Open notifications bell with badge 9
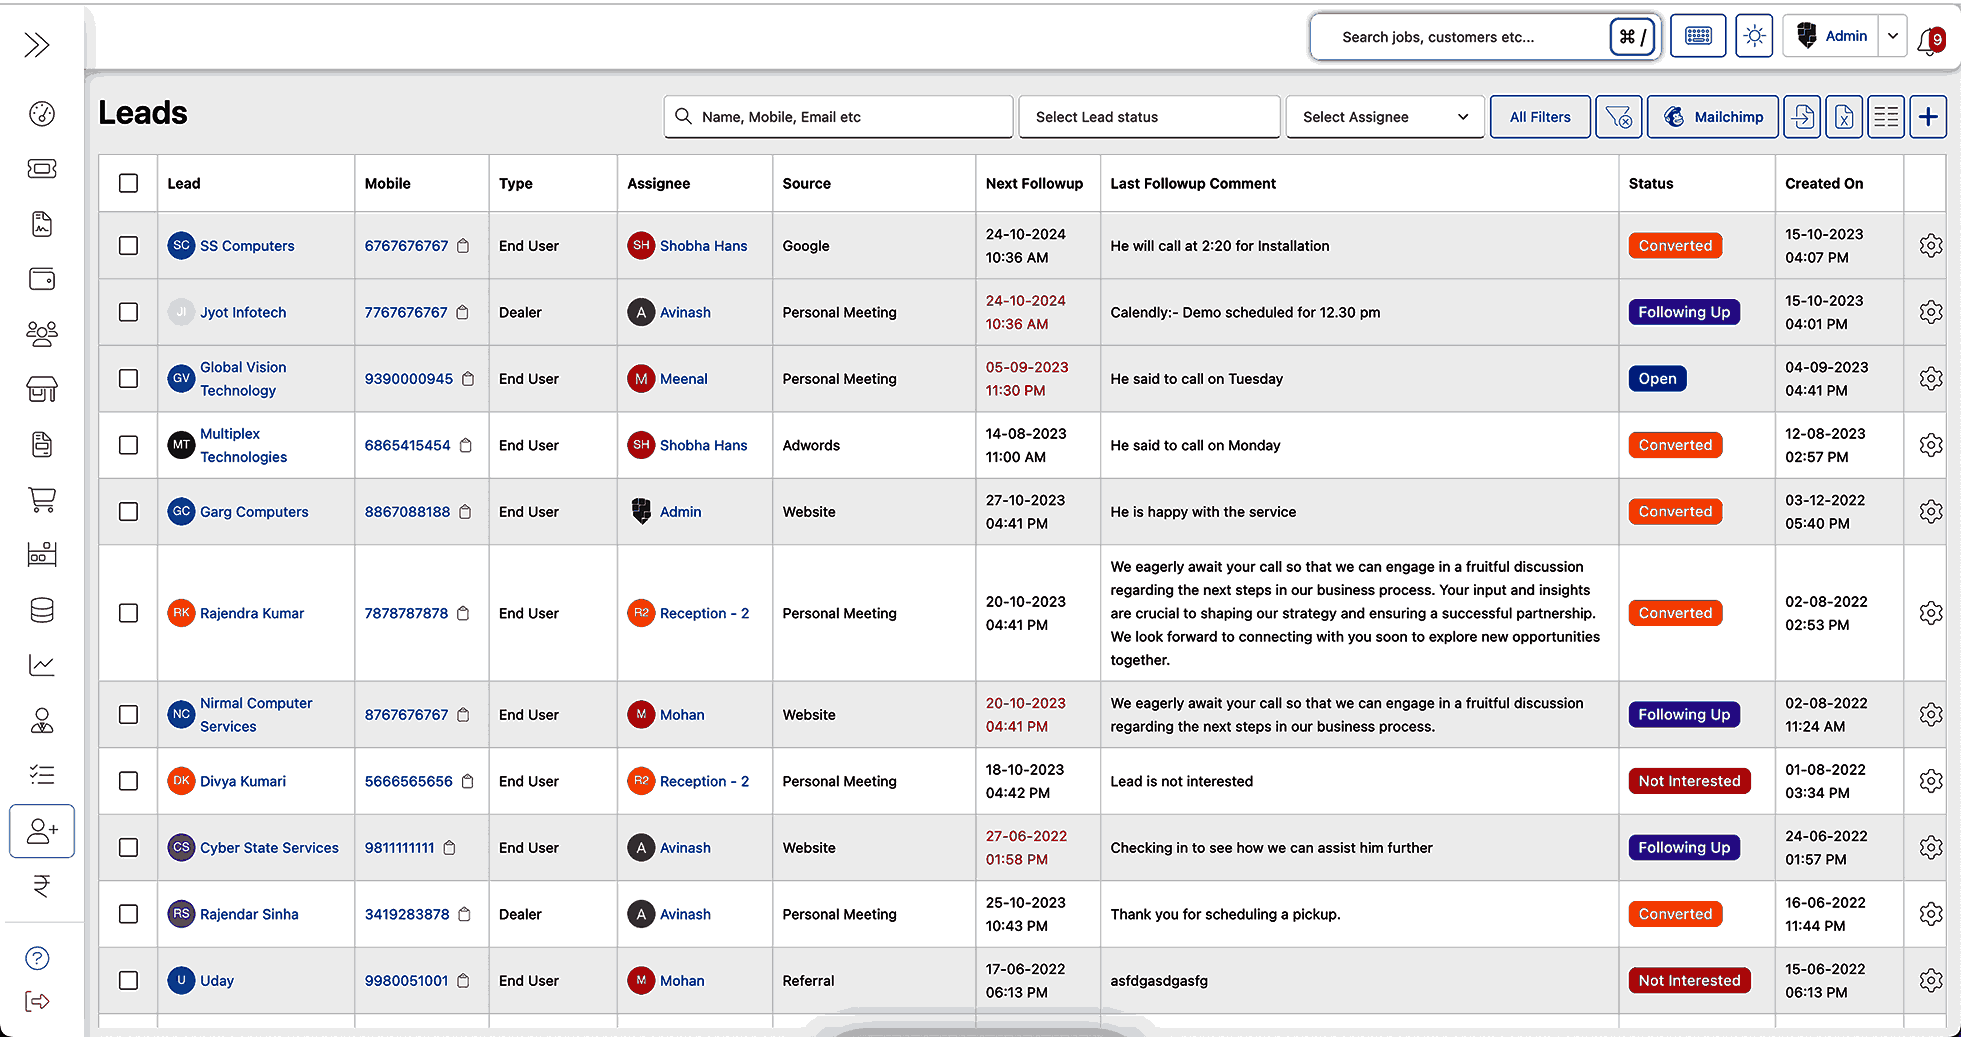 point(1930,40)
